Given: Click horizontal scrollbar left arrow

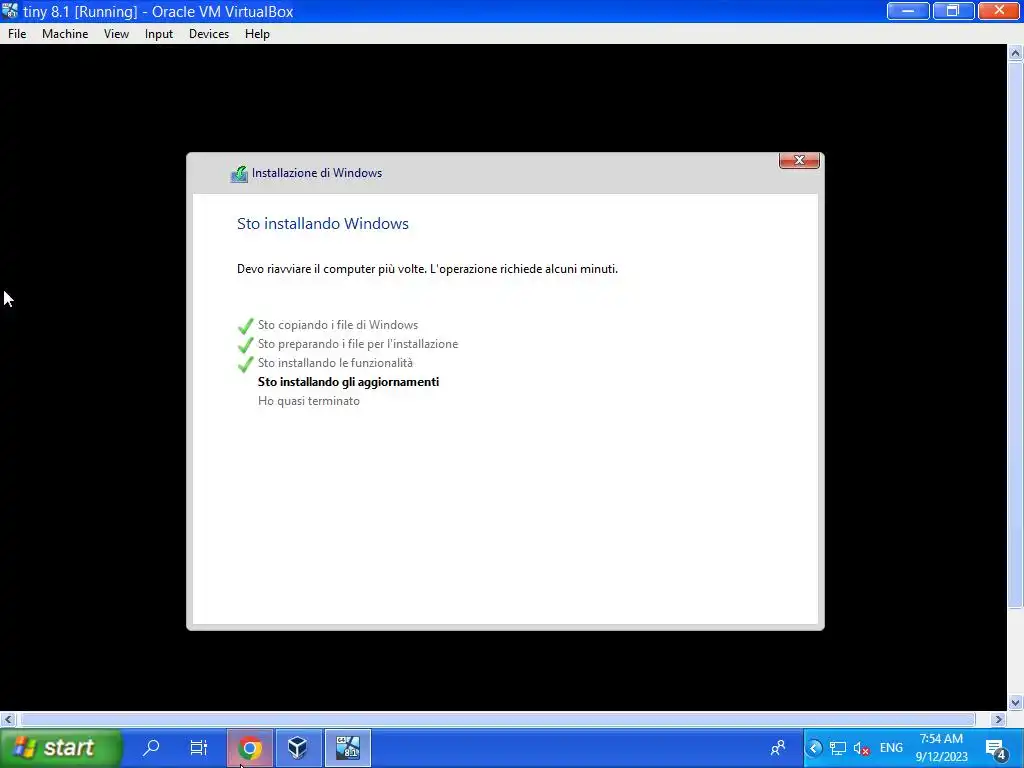Looking at the screenshot, I should [x=8, y=719].
